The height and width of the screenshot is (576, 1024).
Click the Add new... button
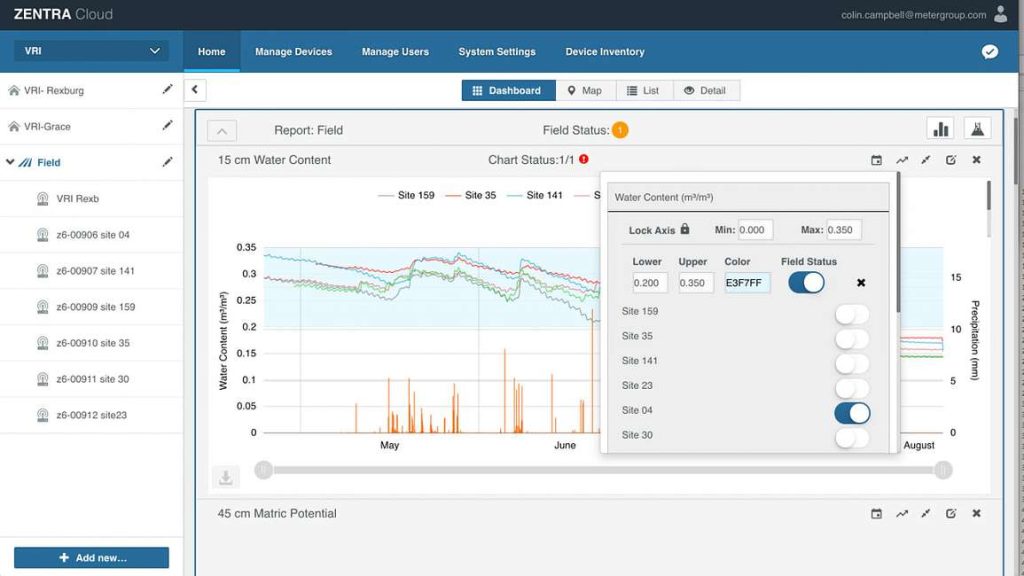91,558
